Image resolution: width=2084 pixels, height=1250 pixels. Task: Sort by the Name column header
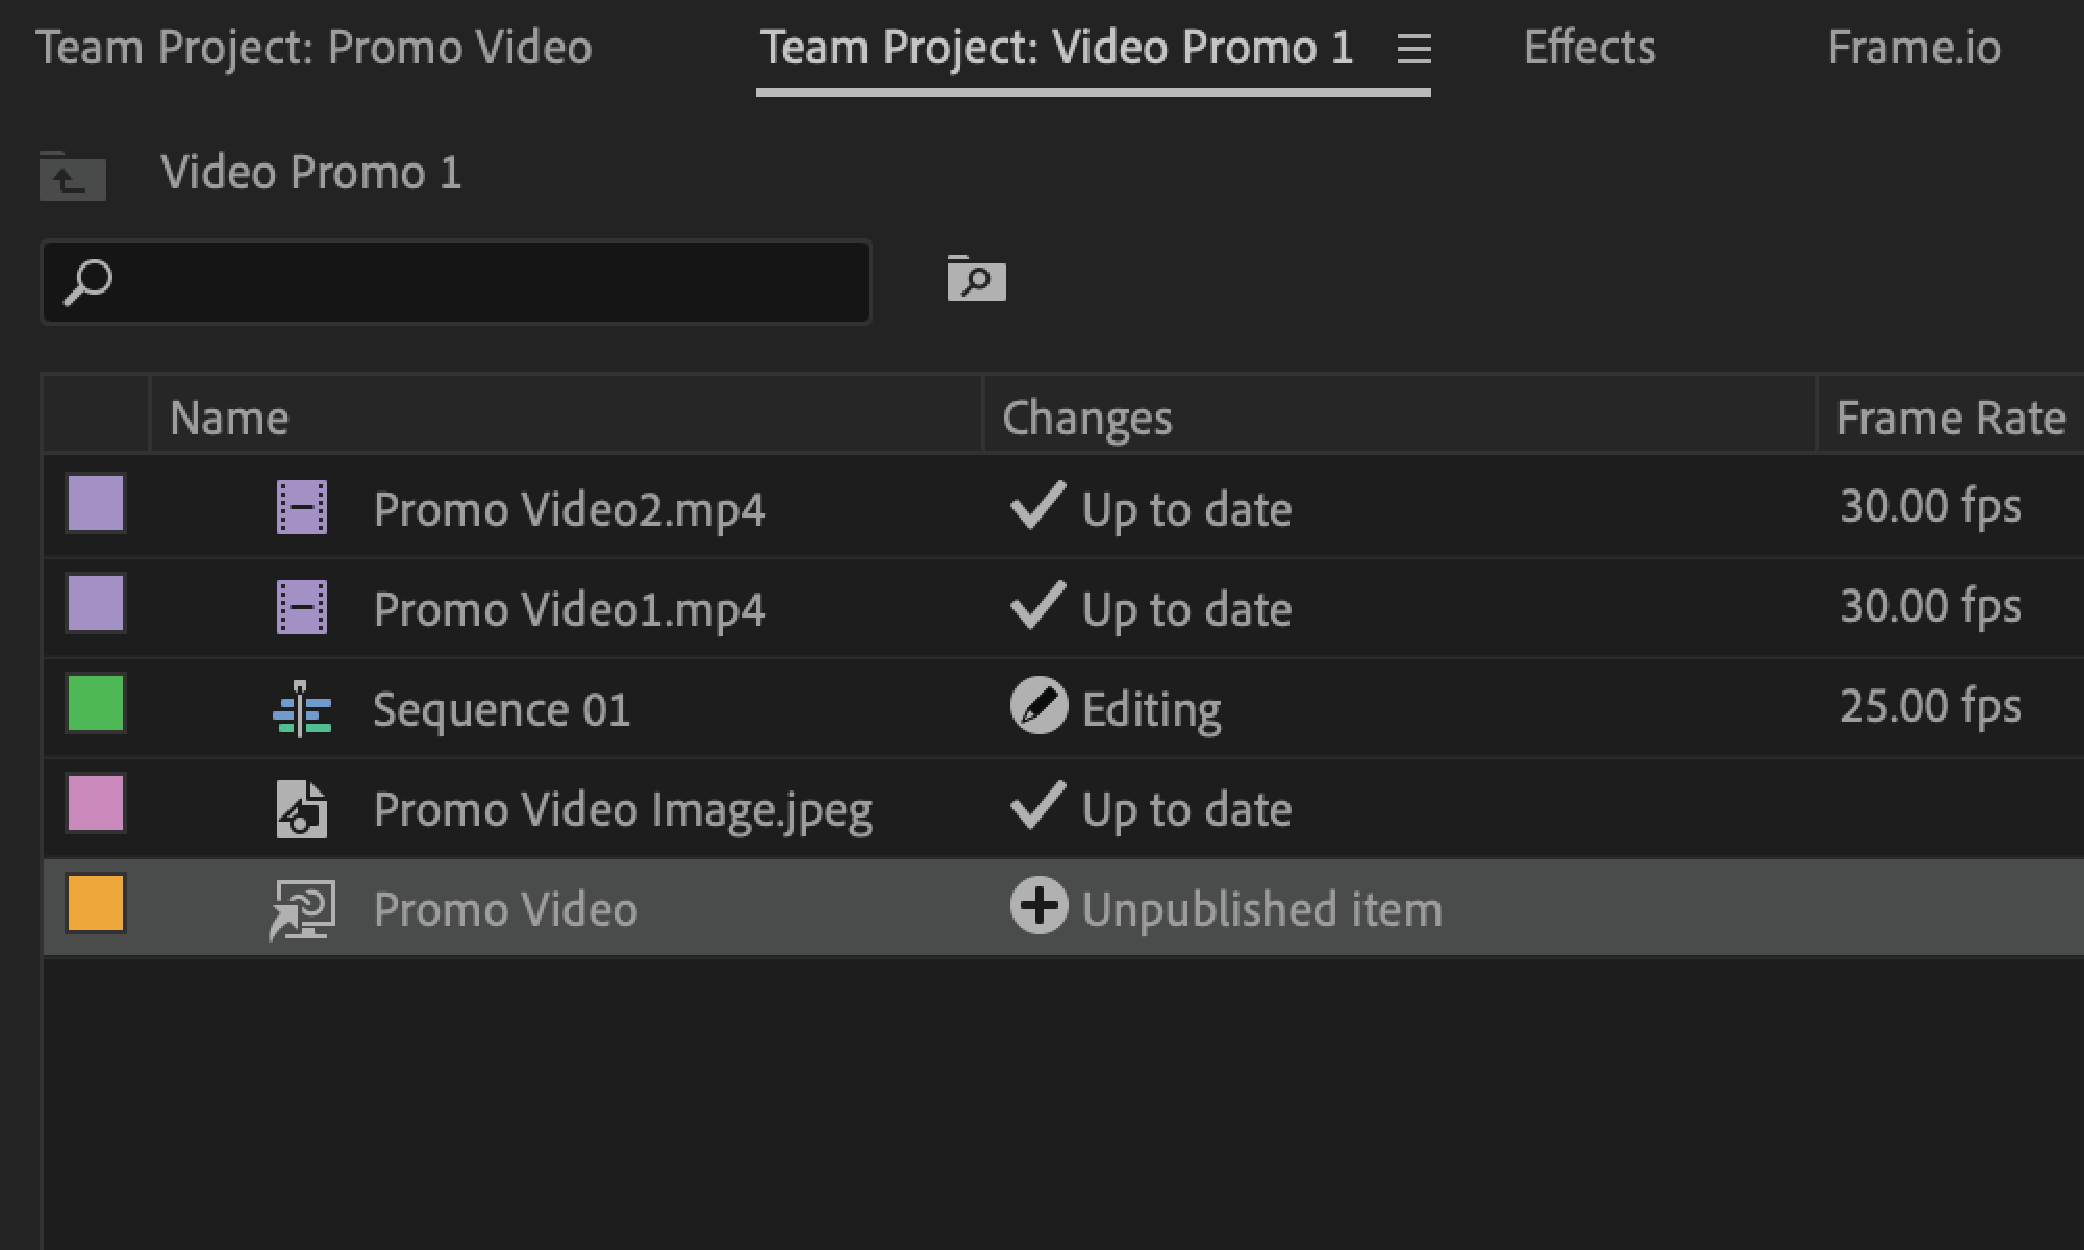pyautogui.click(x=229, y=418)
